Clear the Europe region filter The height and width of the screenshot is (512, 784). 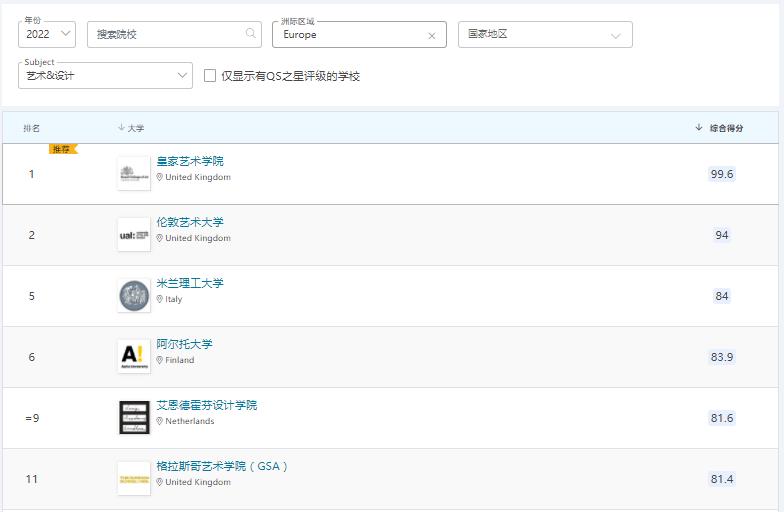coord(432,36)
